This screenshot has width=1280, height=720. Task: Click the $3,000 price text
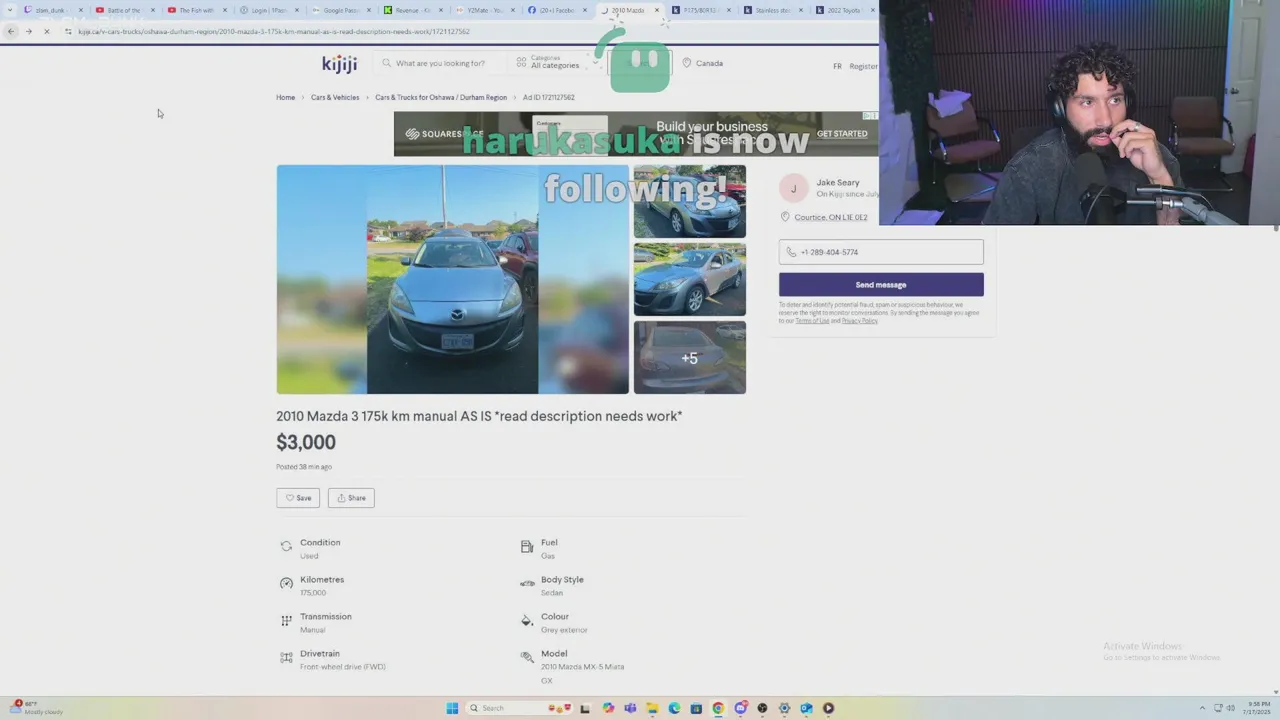[x=306, y=442]
